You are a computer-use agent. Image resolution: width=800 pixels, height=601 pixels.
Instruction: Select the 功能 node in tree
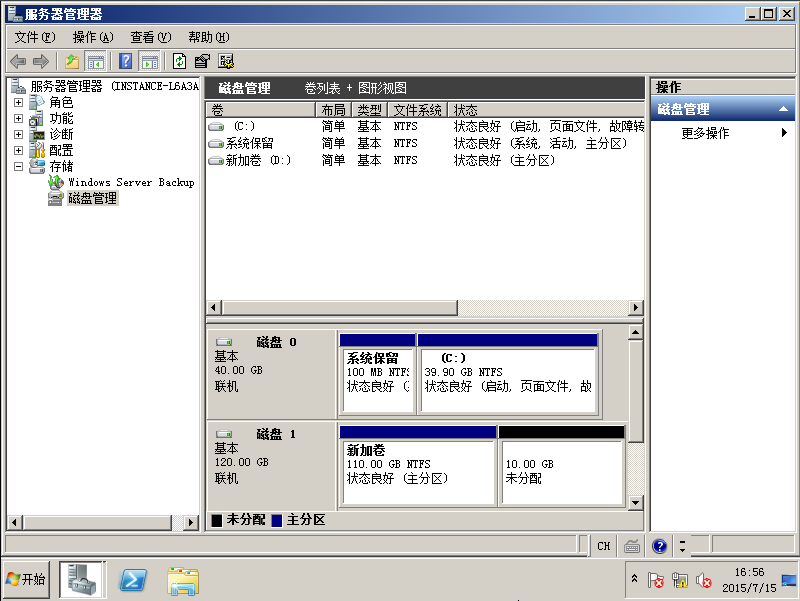tap(61, 118)
